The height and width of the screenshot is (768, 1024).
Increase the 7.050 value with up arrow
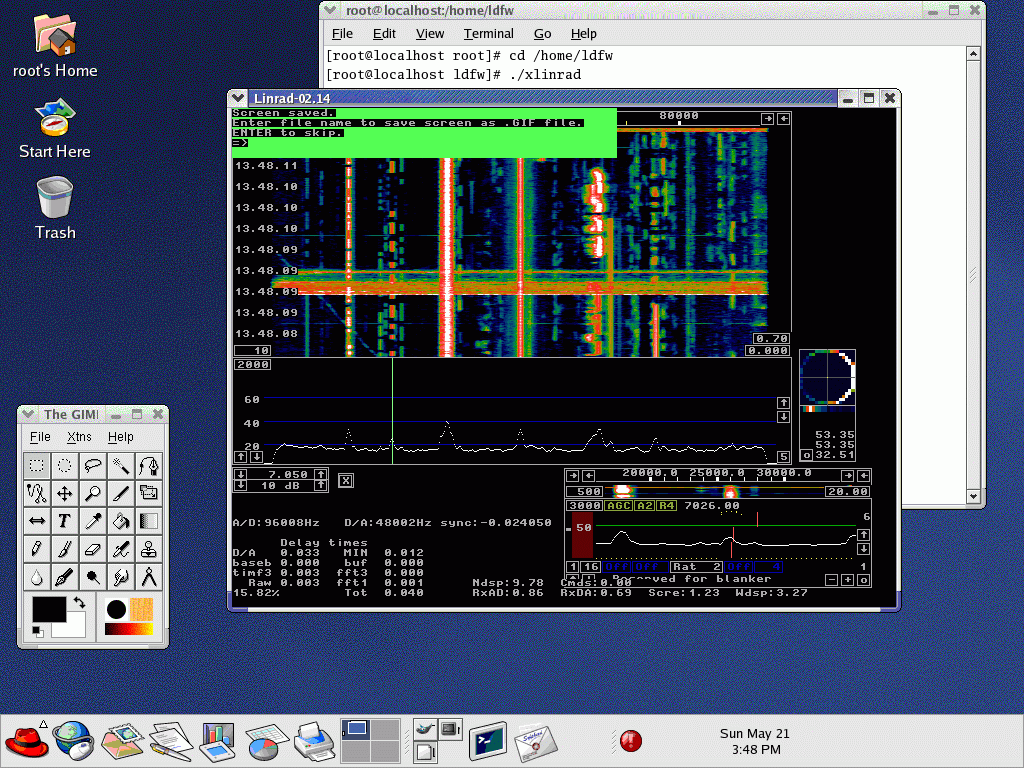tap(321, 475)
